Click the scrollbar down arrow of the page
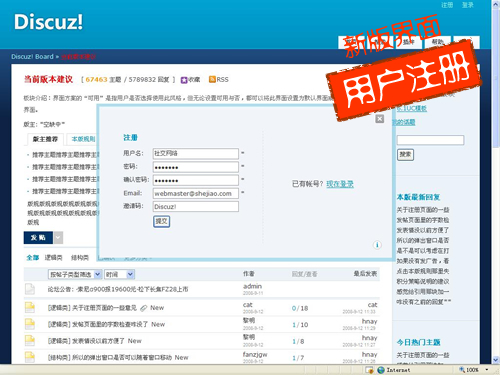The image size is (500, 375). (496, 360)
